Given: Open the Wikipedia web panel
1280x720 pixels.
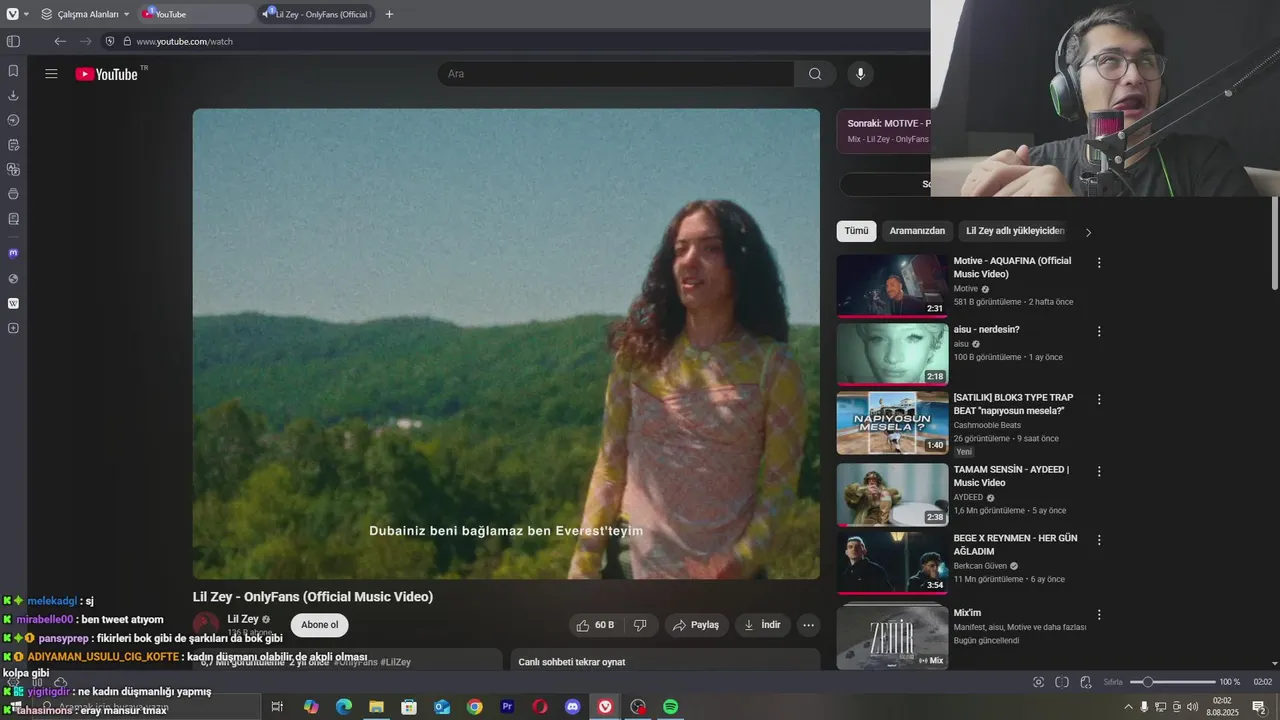Looking at the screenshot, I should pos(13,303).
